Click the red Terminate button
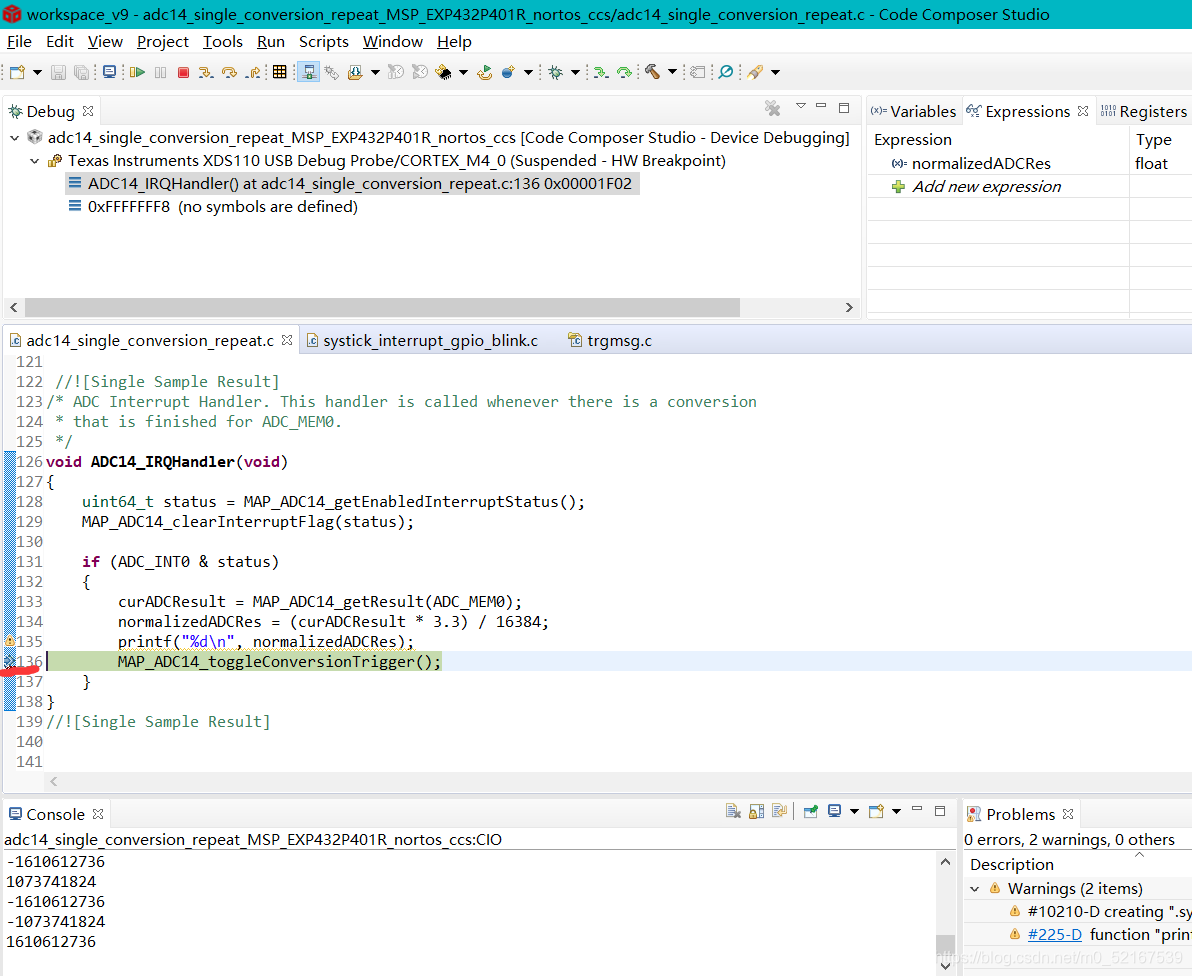The width and height of the screenshot is (1192, 976). tap(183, 72)
